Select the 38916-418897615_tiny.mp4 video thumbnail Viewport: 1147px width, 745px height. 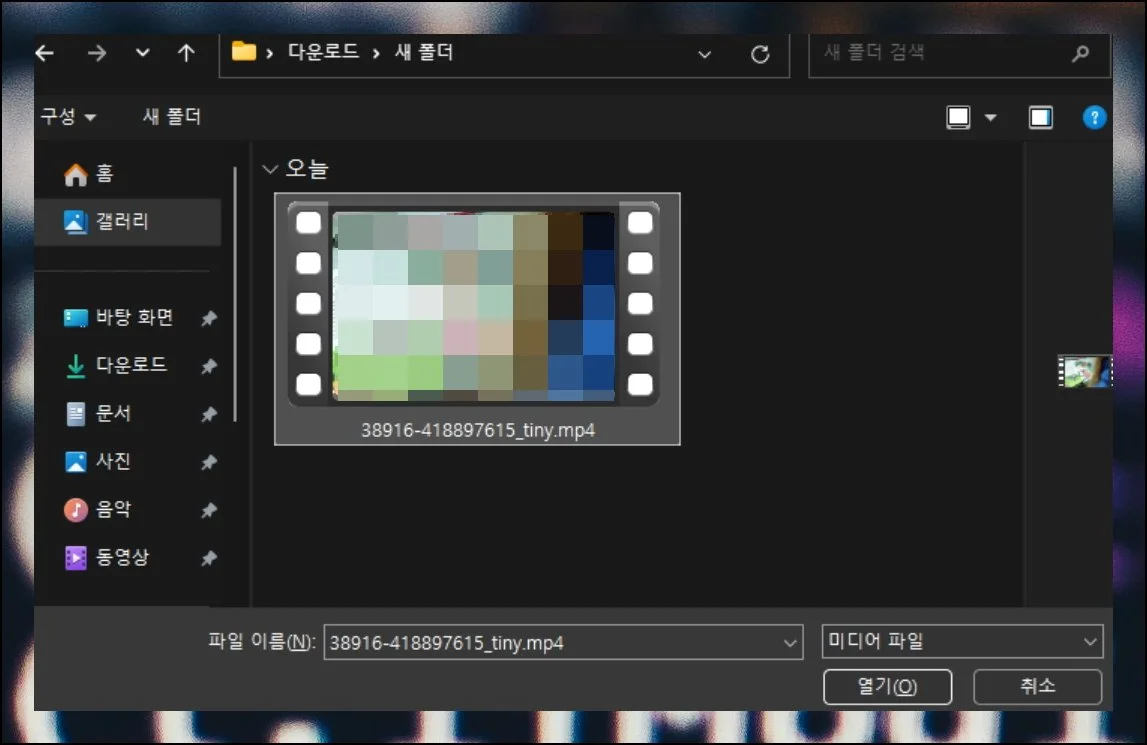476,308
